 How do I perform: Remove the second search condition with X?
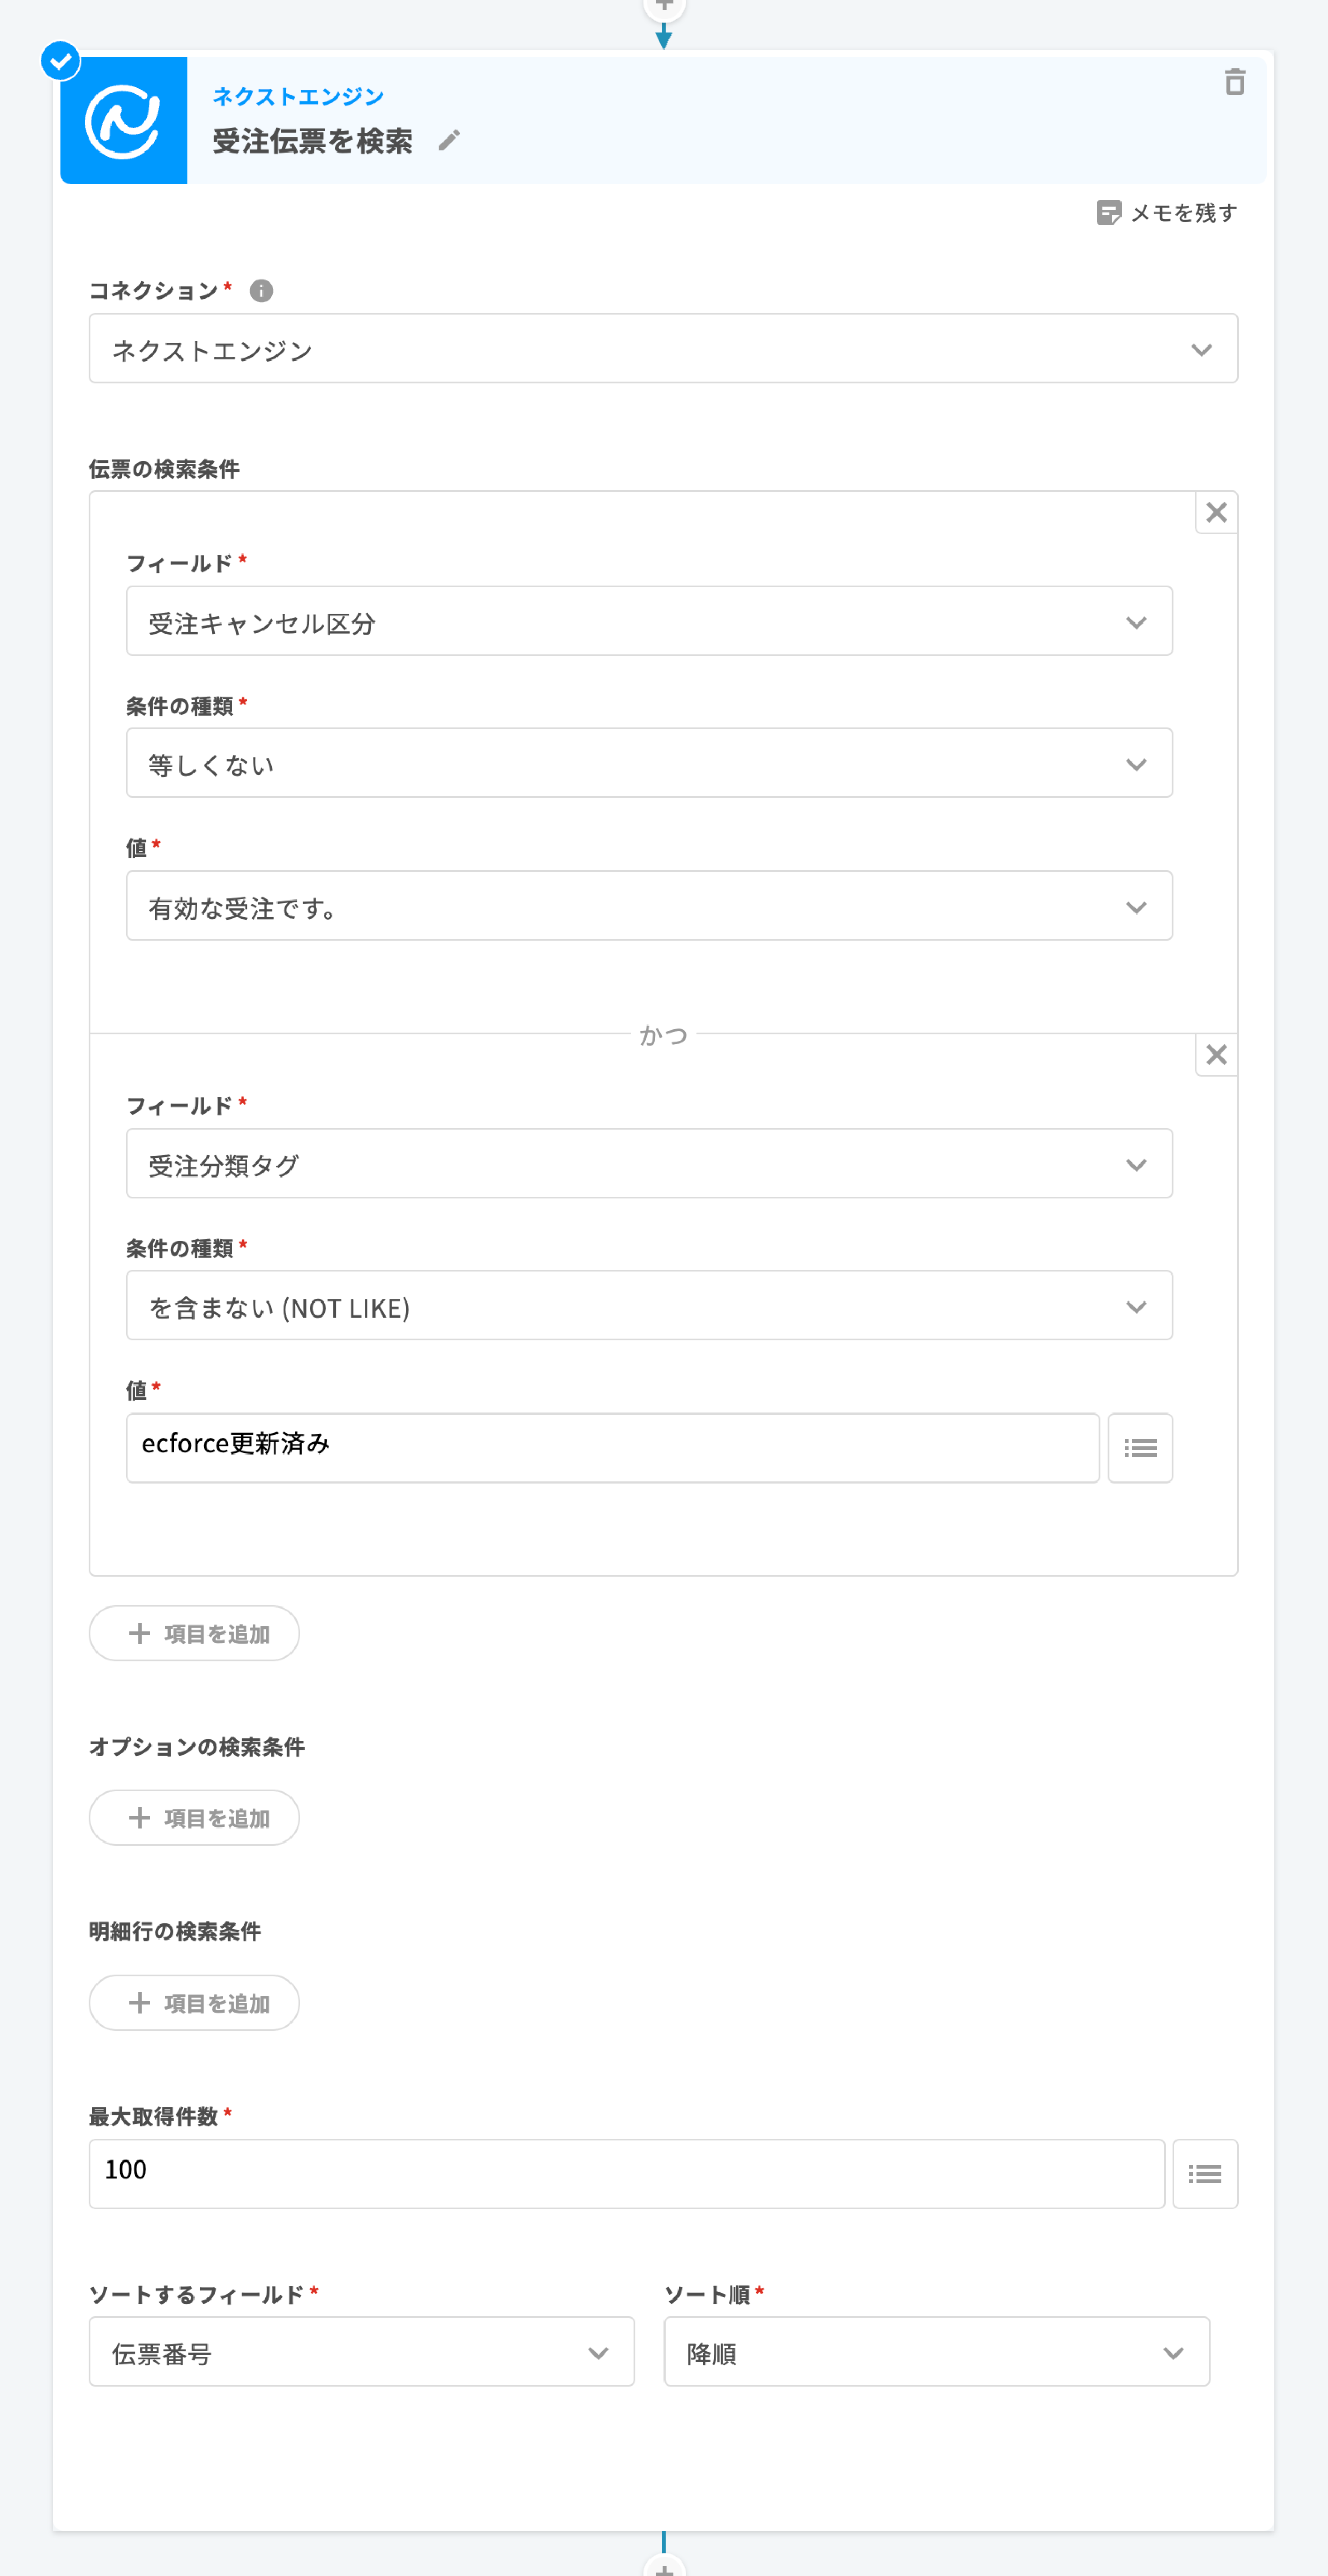pyautogui.click(x=1216, y=1055)
